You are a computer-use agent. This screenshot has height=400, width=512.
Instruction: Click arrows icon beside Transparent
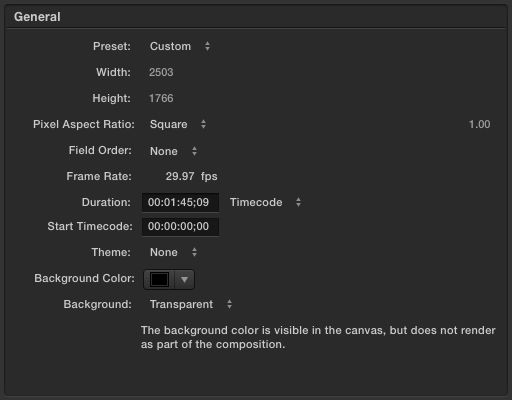point(229,304)
